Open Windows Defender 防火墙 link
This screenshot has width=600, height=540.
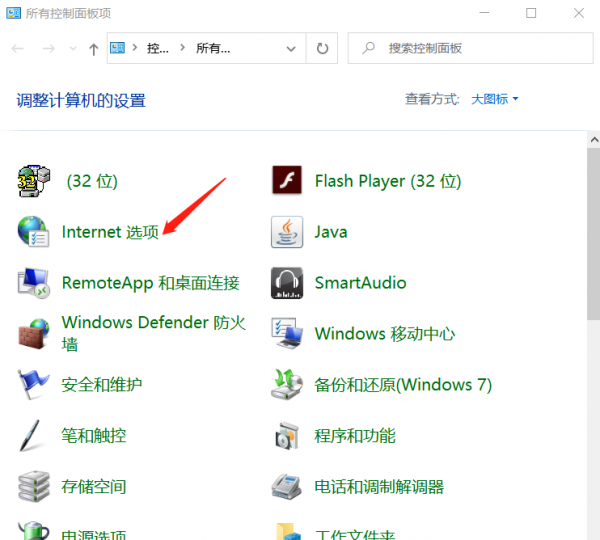153,333
